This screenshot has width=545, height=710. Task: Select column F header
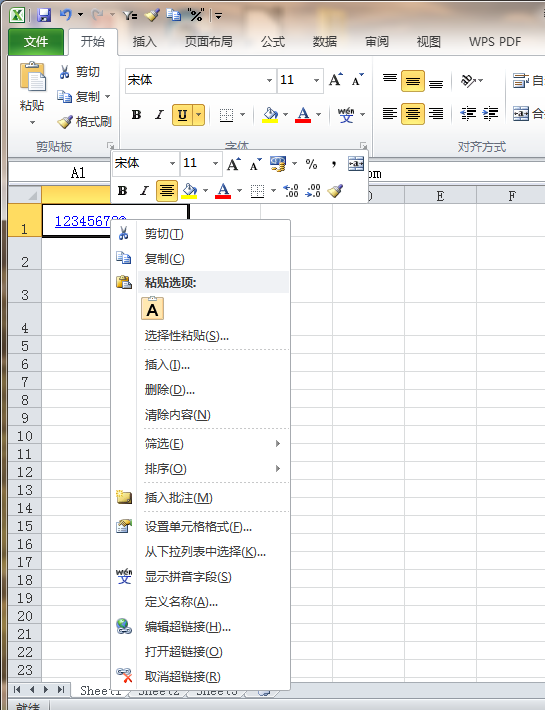pyautogui.click(x=511, y=196)
